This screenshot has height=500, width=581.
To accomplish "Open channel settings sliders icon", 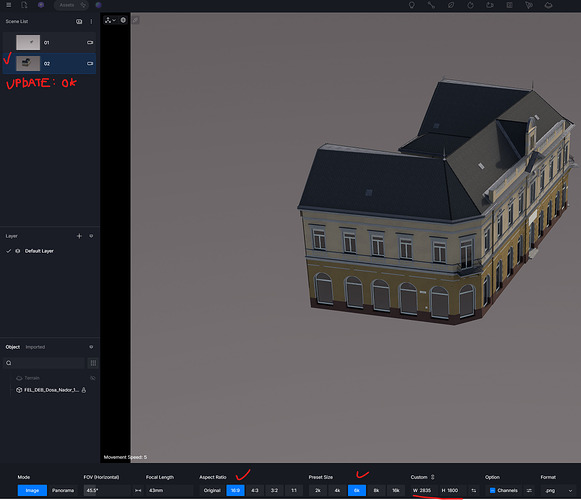I will click(529, 490).
